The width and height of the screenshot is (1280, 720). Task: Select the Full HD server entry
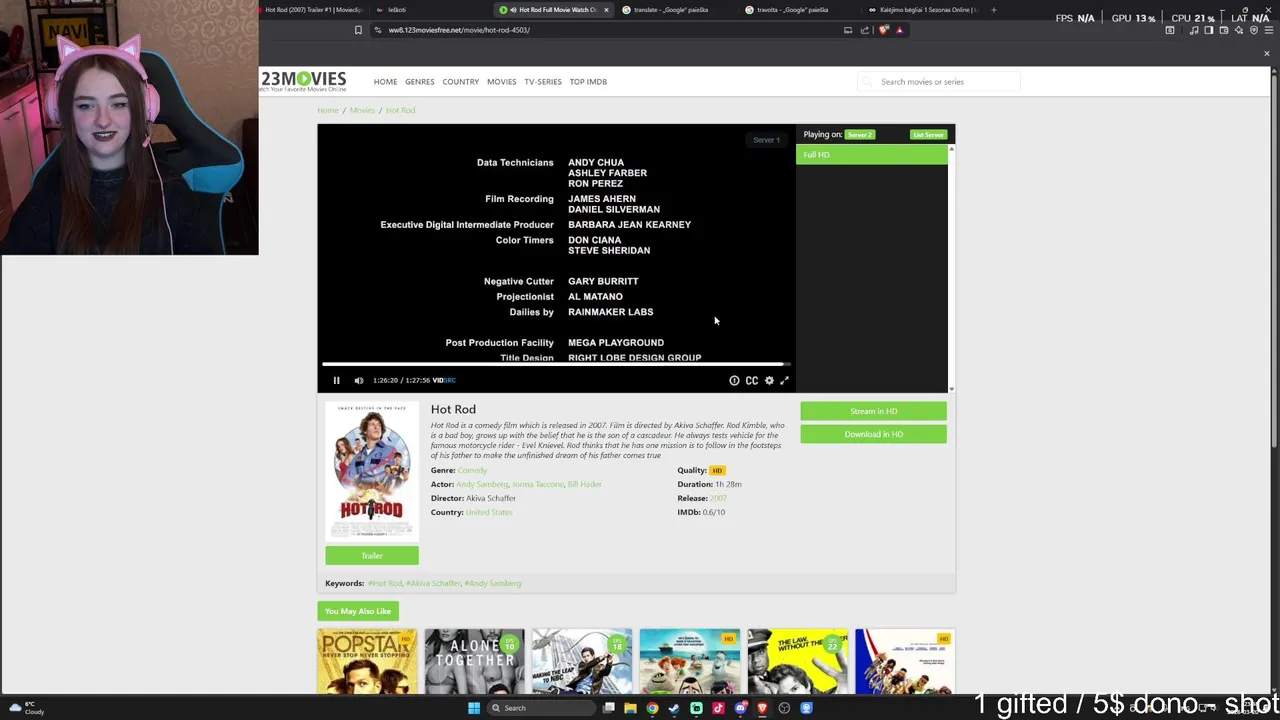pos(871,155)
